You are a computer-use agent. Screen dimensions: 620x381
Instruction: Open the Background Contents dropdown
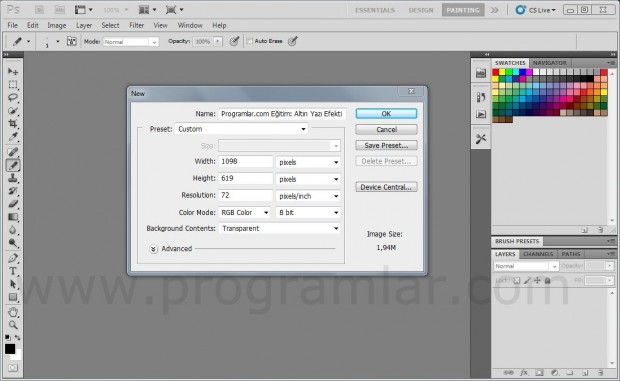(x=280, y=228)
